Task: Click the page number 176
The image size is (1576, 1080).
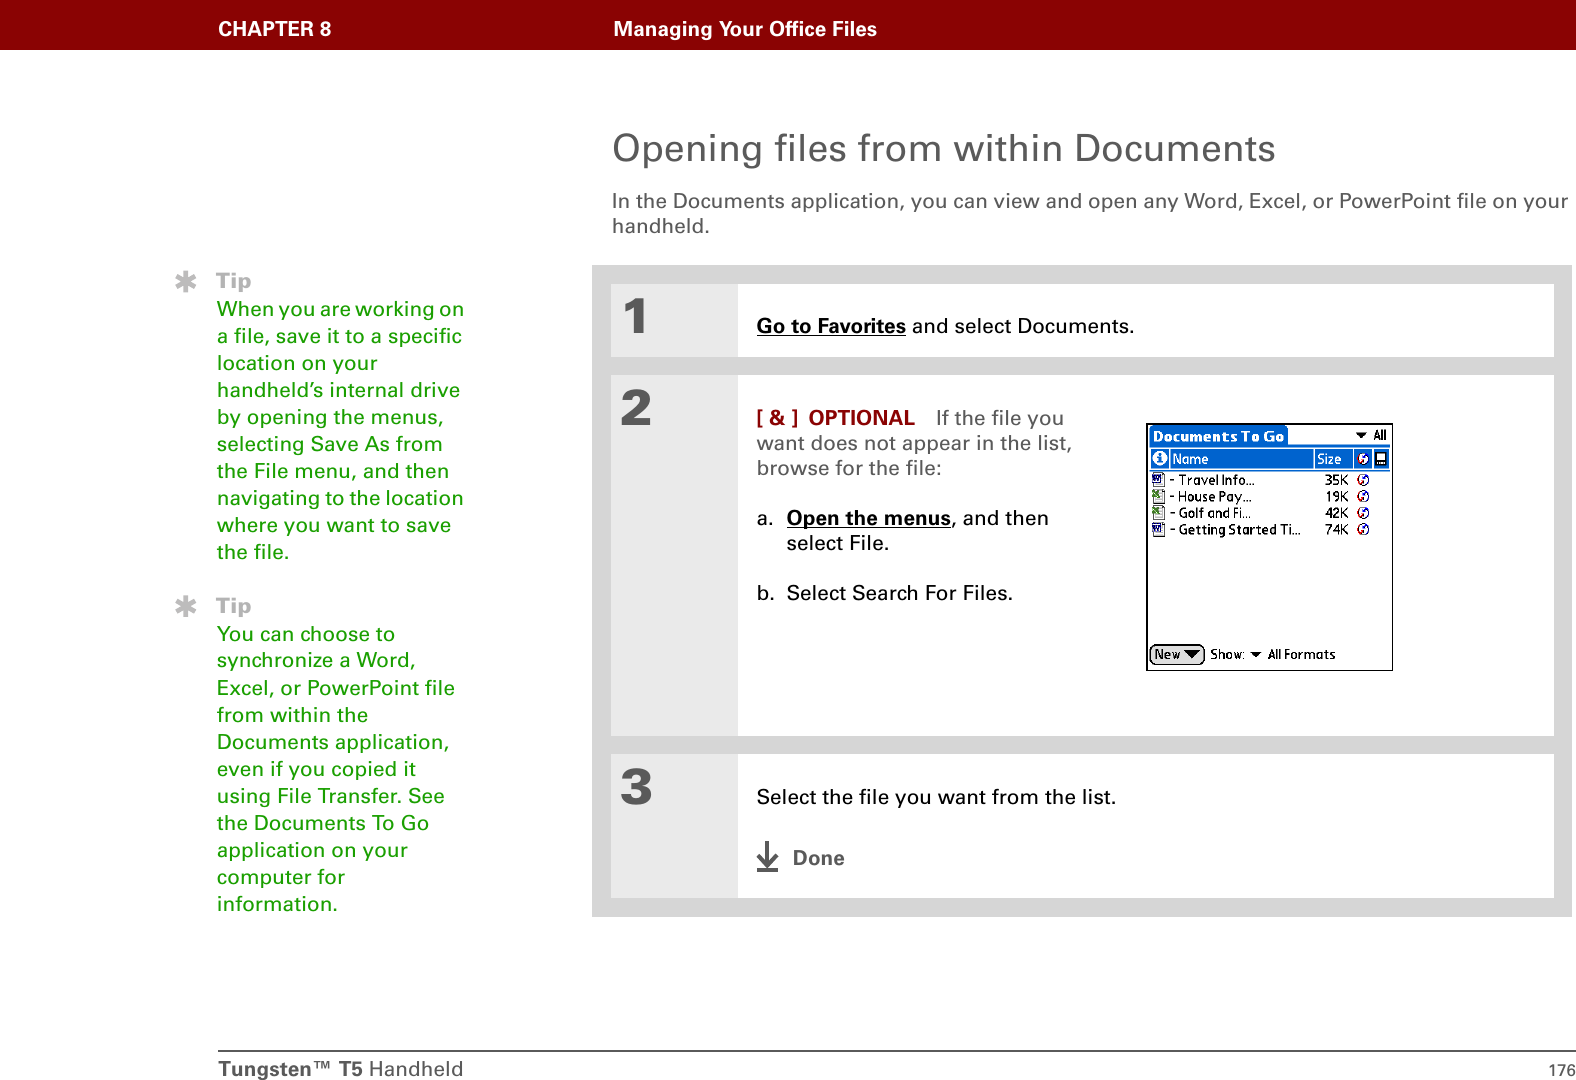Action: point(1561,1070)
